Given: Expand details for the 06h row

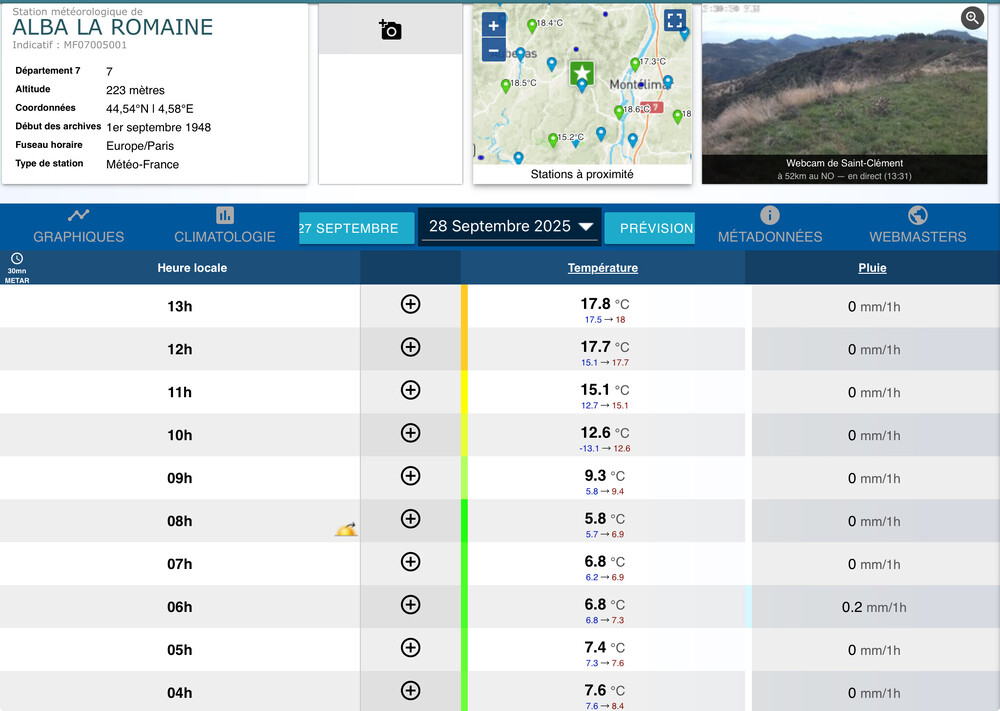Looking at the screenshot, I should pyautogui.click(x=410, y=605).
